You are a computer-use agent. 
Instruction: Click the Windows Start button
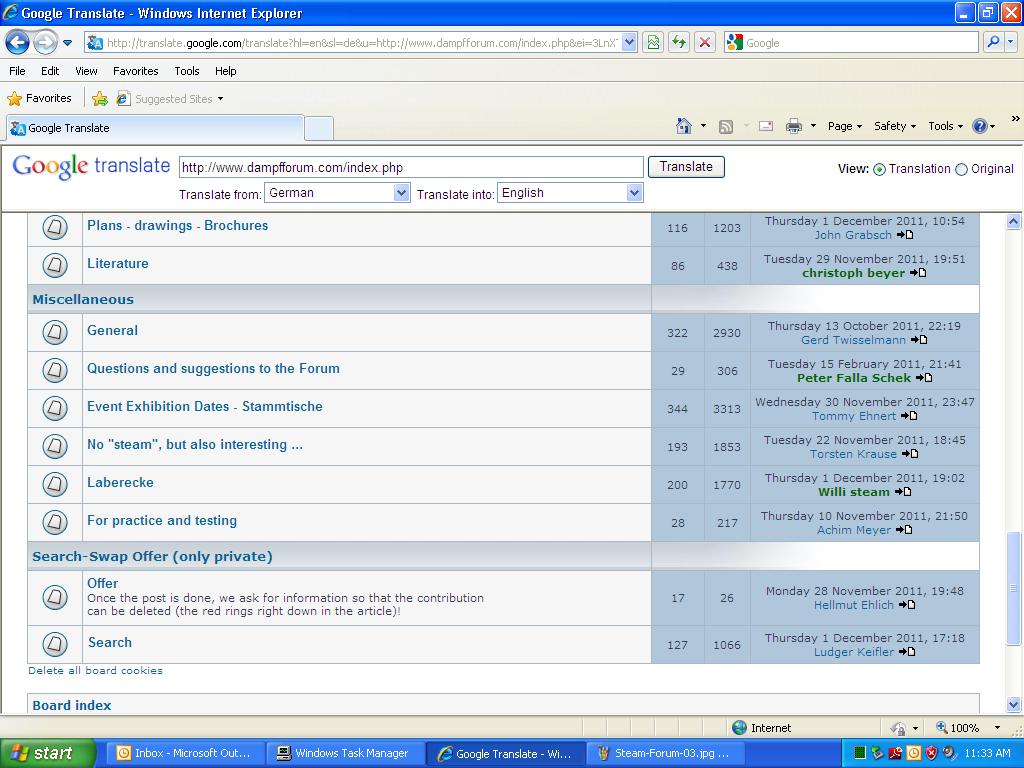(48, 754)
